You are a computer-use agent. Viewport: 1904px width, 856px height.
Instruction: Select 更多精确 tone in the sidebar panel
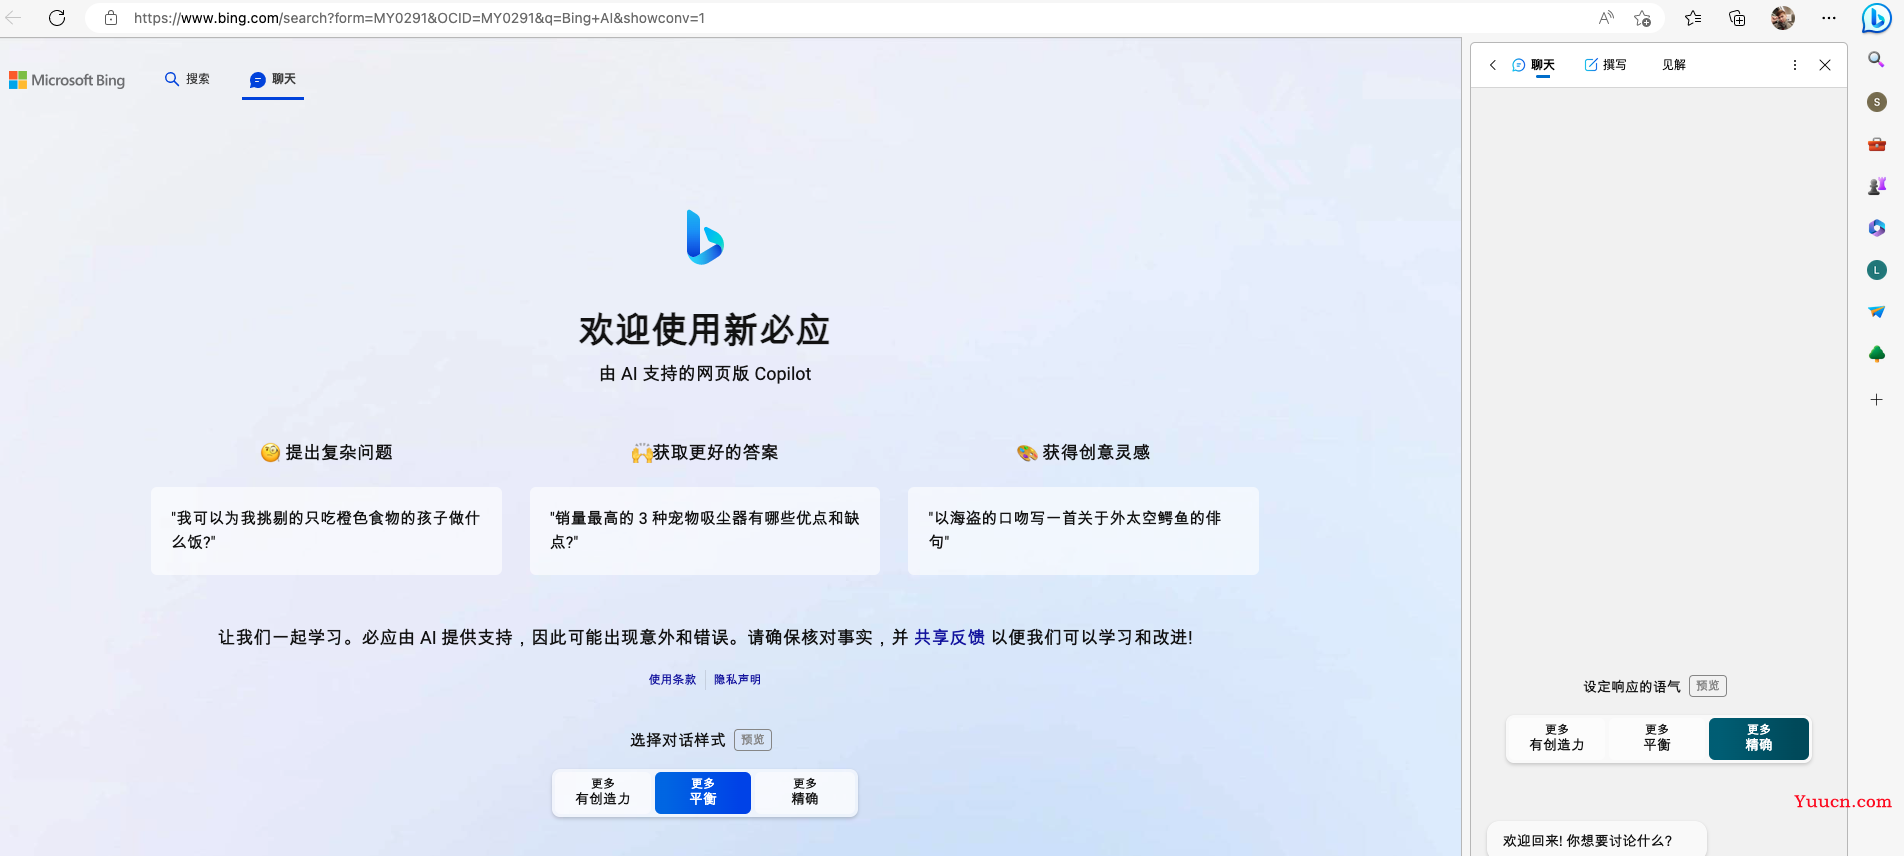click(1759, 738)
